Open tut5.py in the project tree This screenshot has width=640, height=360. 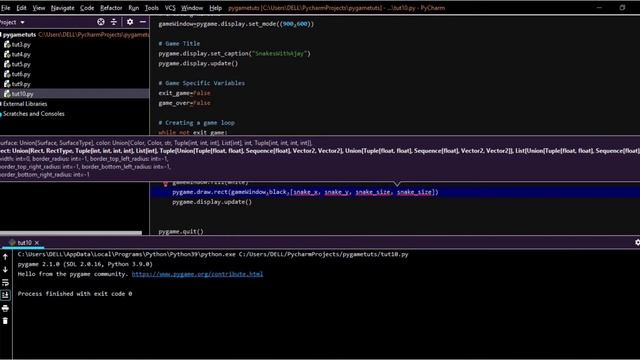point(21,64)
